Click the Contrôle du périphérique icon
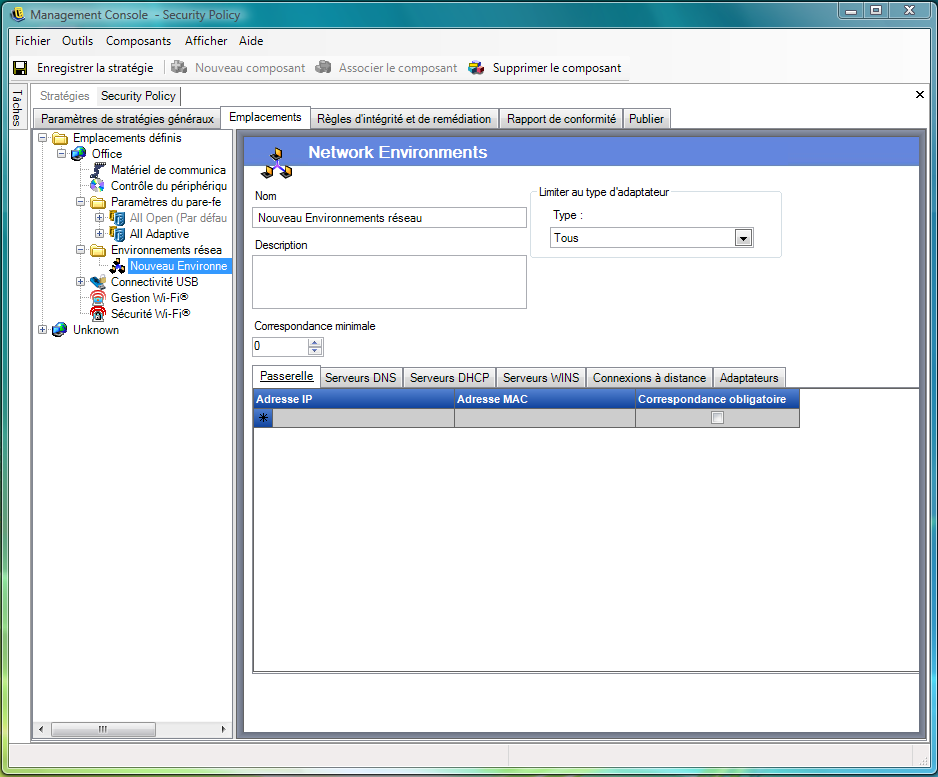Viewport: 938px width, 777px height. 98,186
